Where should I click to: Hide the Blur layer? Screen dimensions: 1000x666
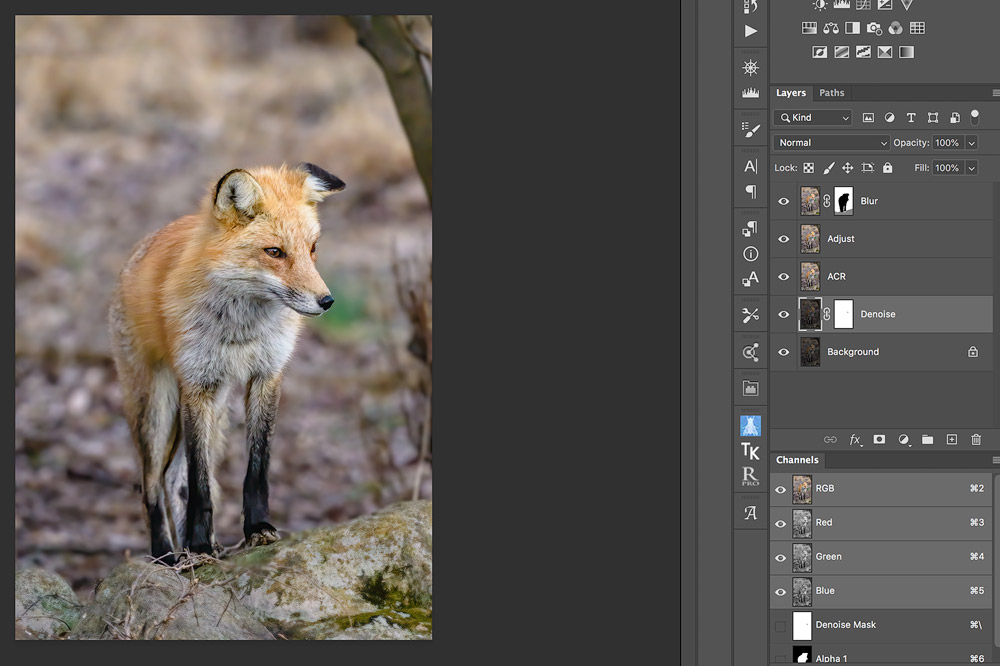(x=784, y=201)
